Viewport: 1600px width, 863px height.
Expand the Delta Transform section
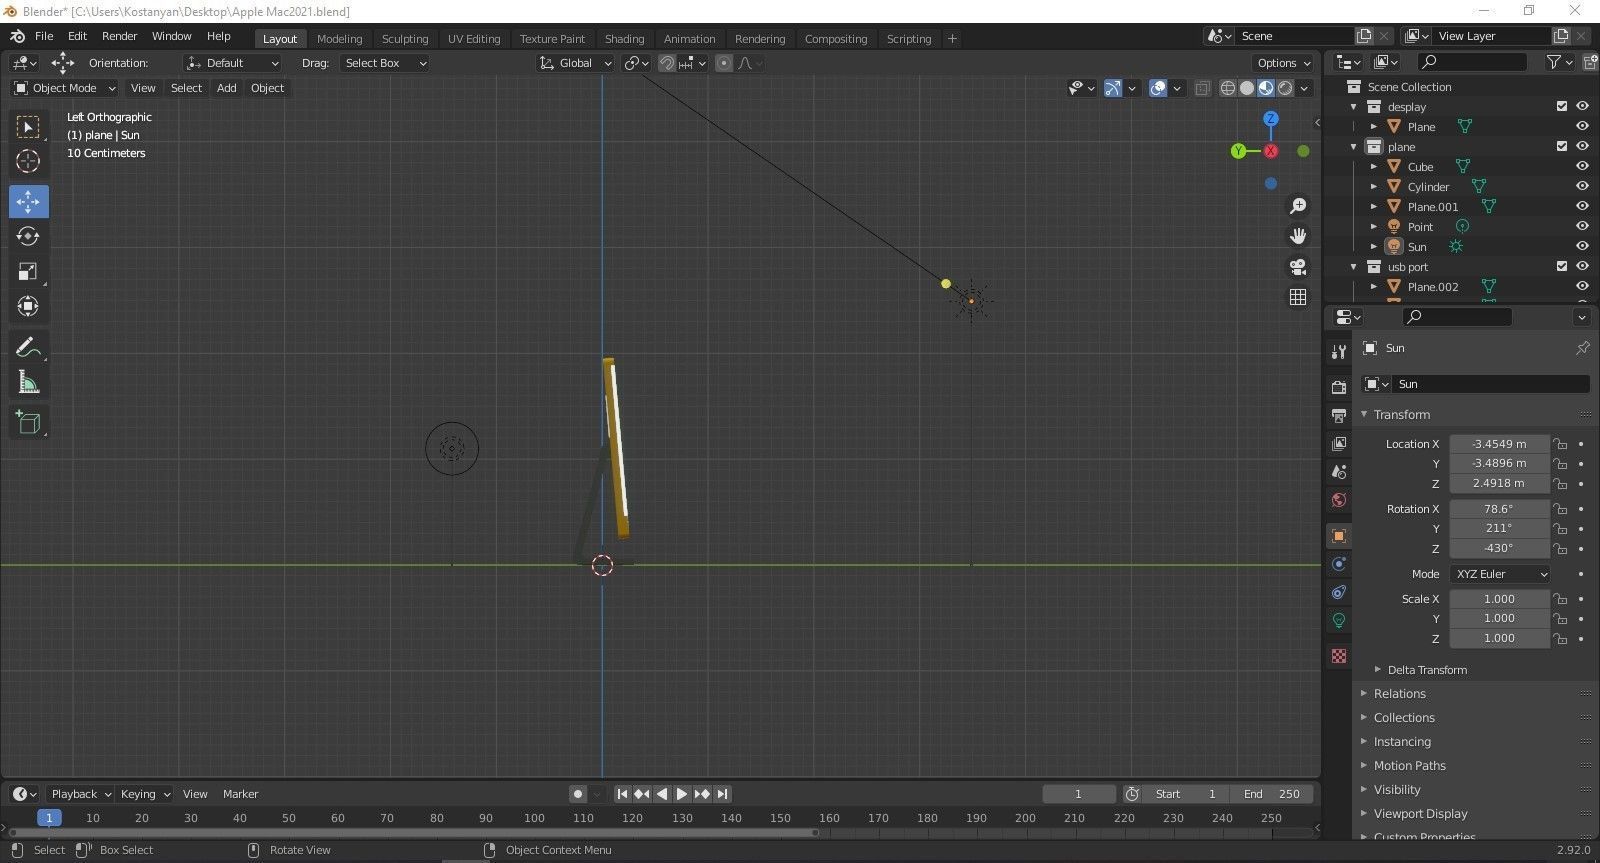pyautogui.click(x=1426, y=670)
